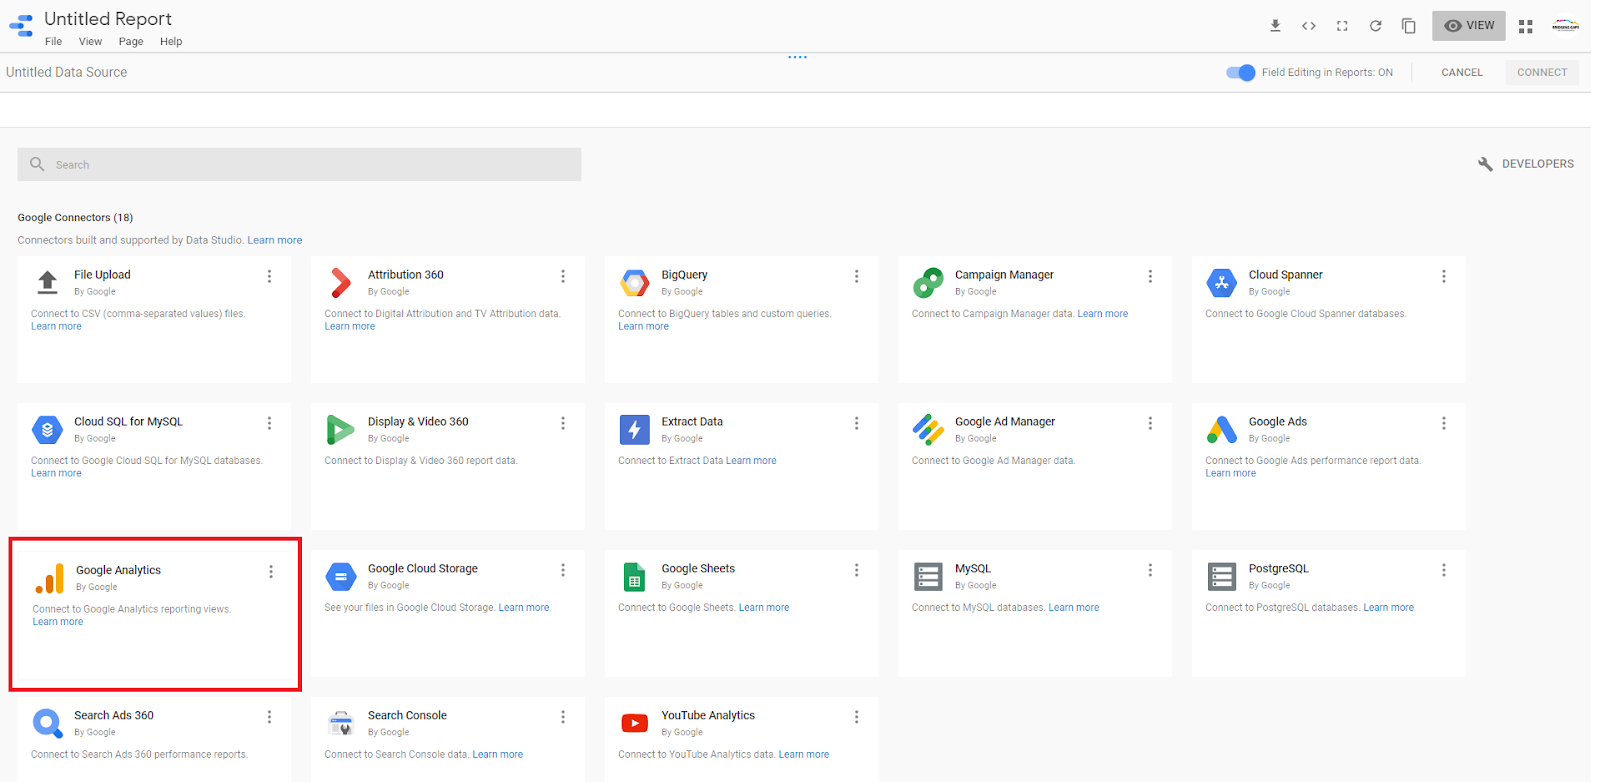The width and height of the screenshot is (1600, 782).
Task: Rename the Untitled Report title
Action: 108,19
